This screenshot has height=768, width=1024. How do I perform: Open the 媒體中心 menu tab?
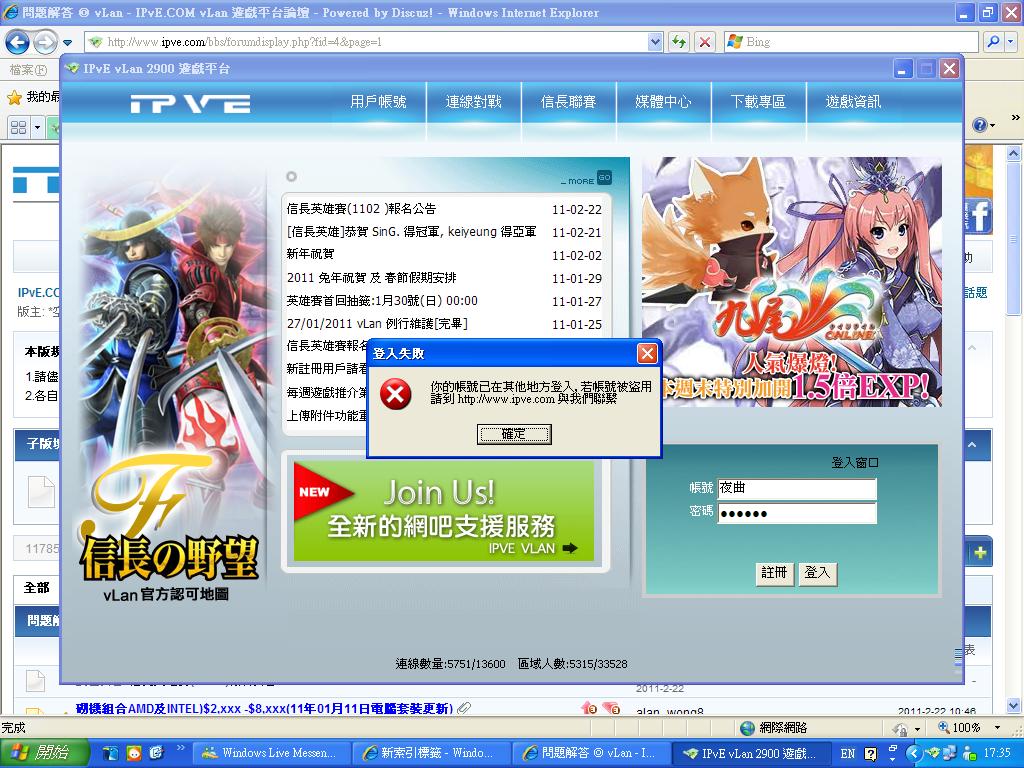(x=663, y=102)
